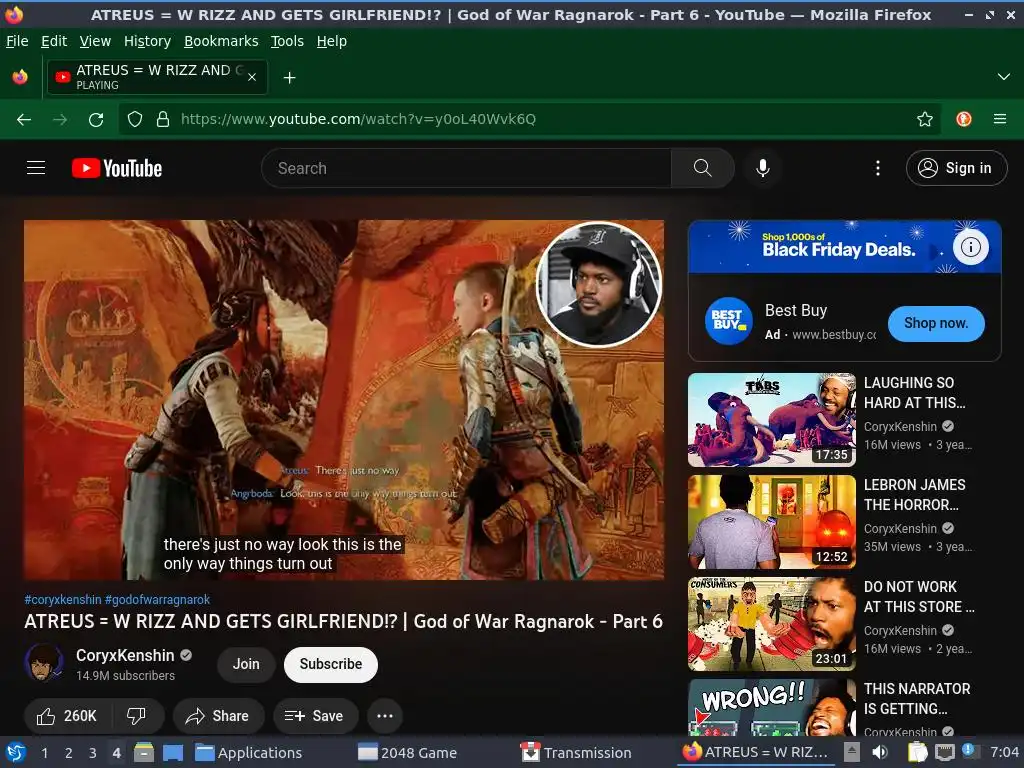This screenshot has height=768, width=1024.
Task: Open YouTube settings three-dot menu
Action: (878, 168)
